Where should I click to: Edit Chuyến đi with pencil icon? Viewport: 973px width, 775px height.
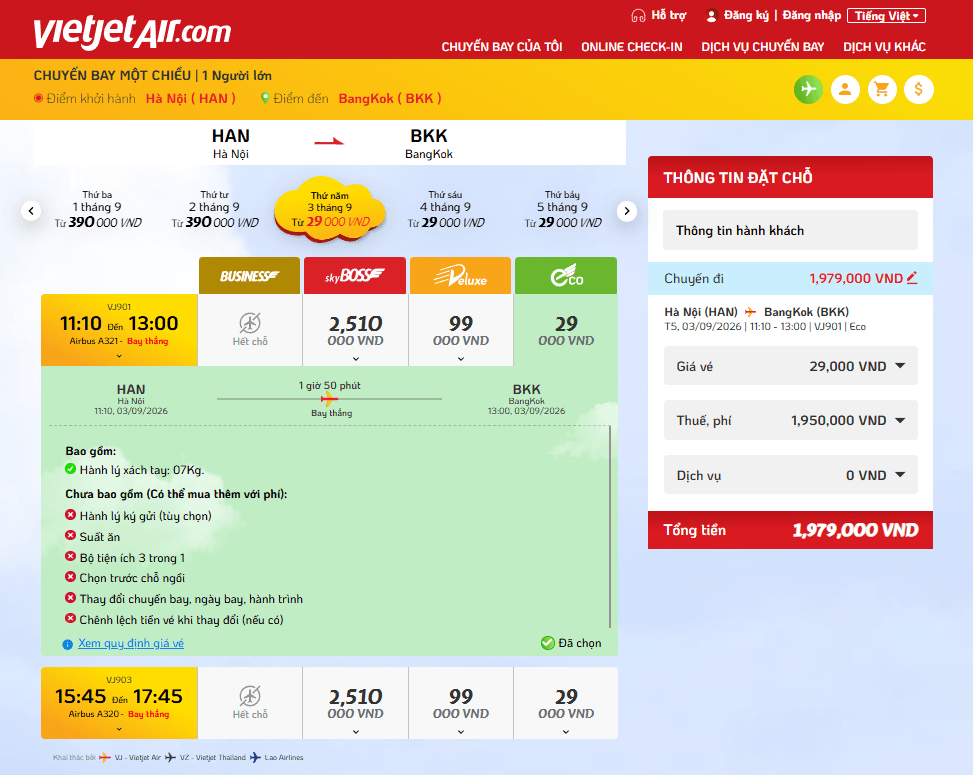[912, 278]
